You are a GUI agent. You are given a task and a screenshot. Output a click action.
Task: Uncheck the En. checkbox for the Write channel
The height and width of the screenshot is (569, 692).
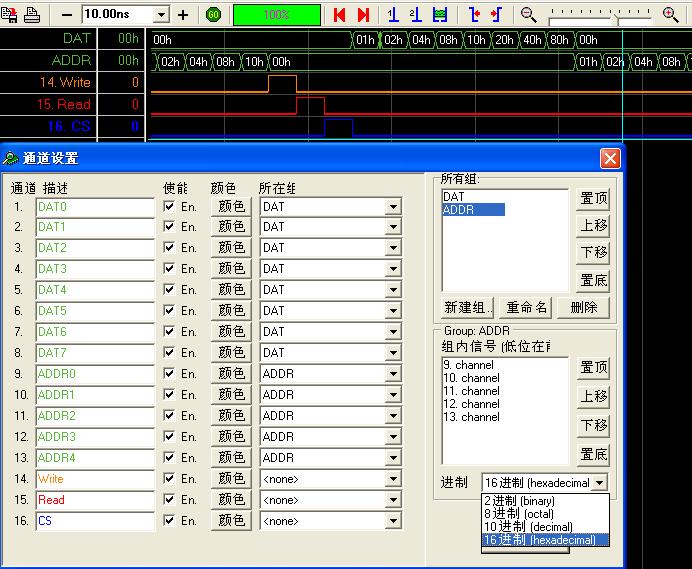[169, 479]
